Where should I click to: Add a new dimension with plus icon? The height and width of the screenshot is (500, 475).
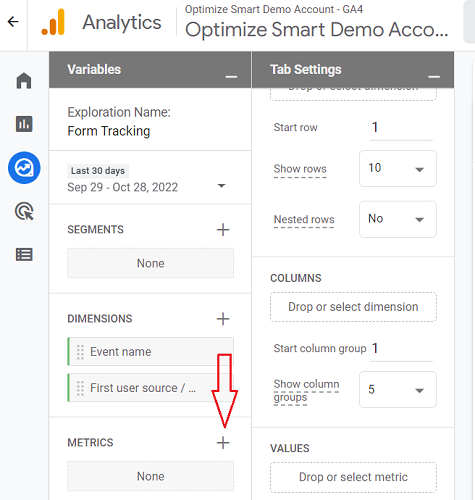pos(223,319)
